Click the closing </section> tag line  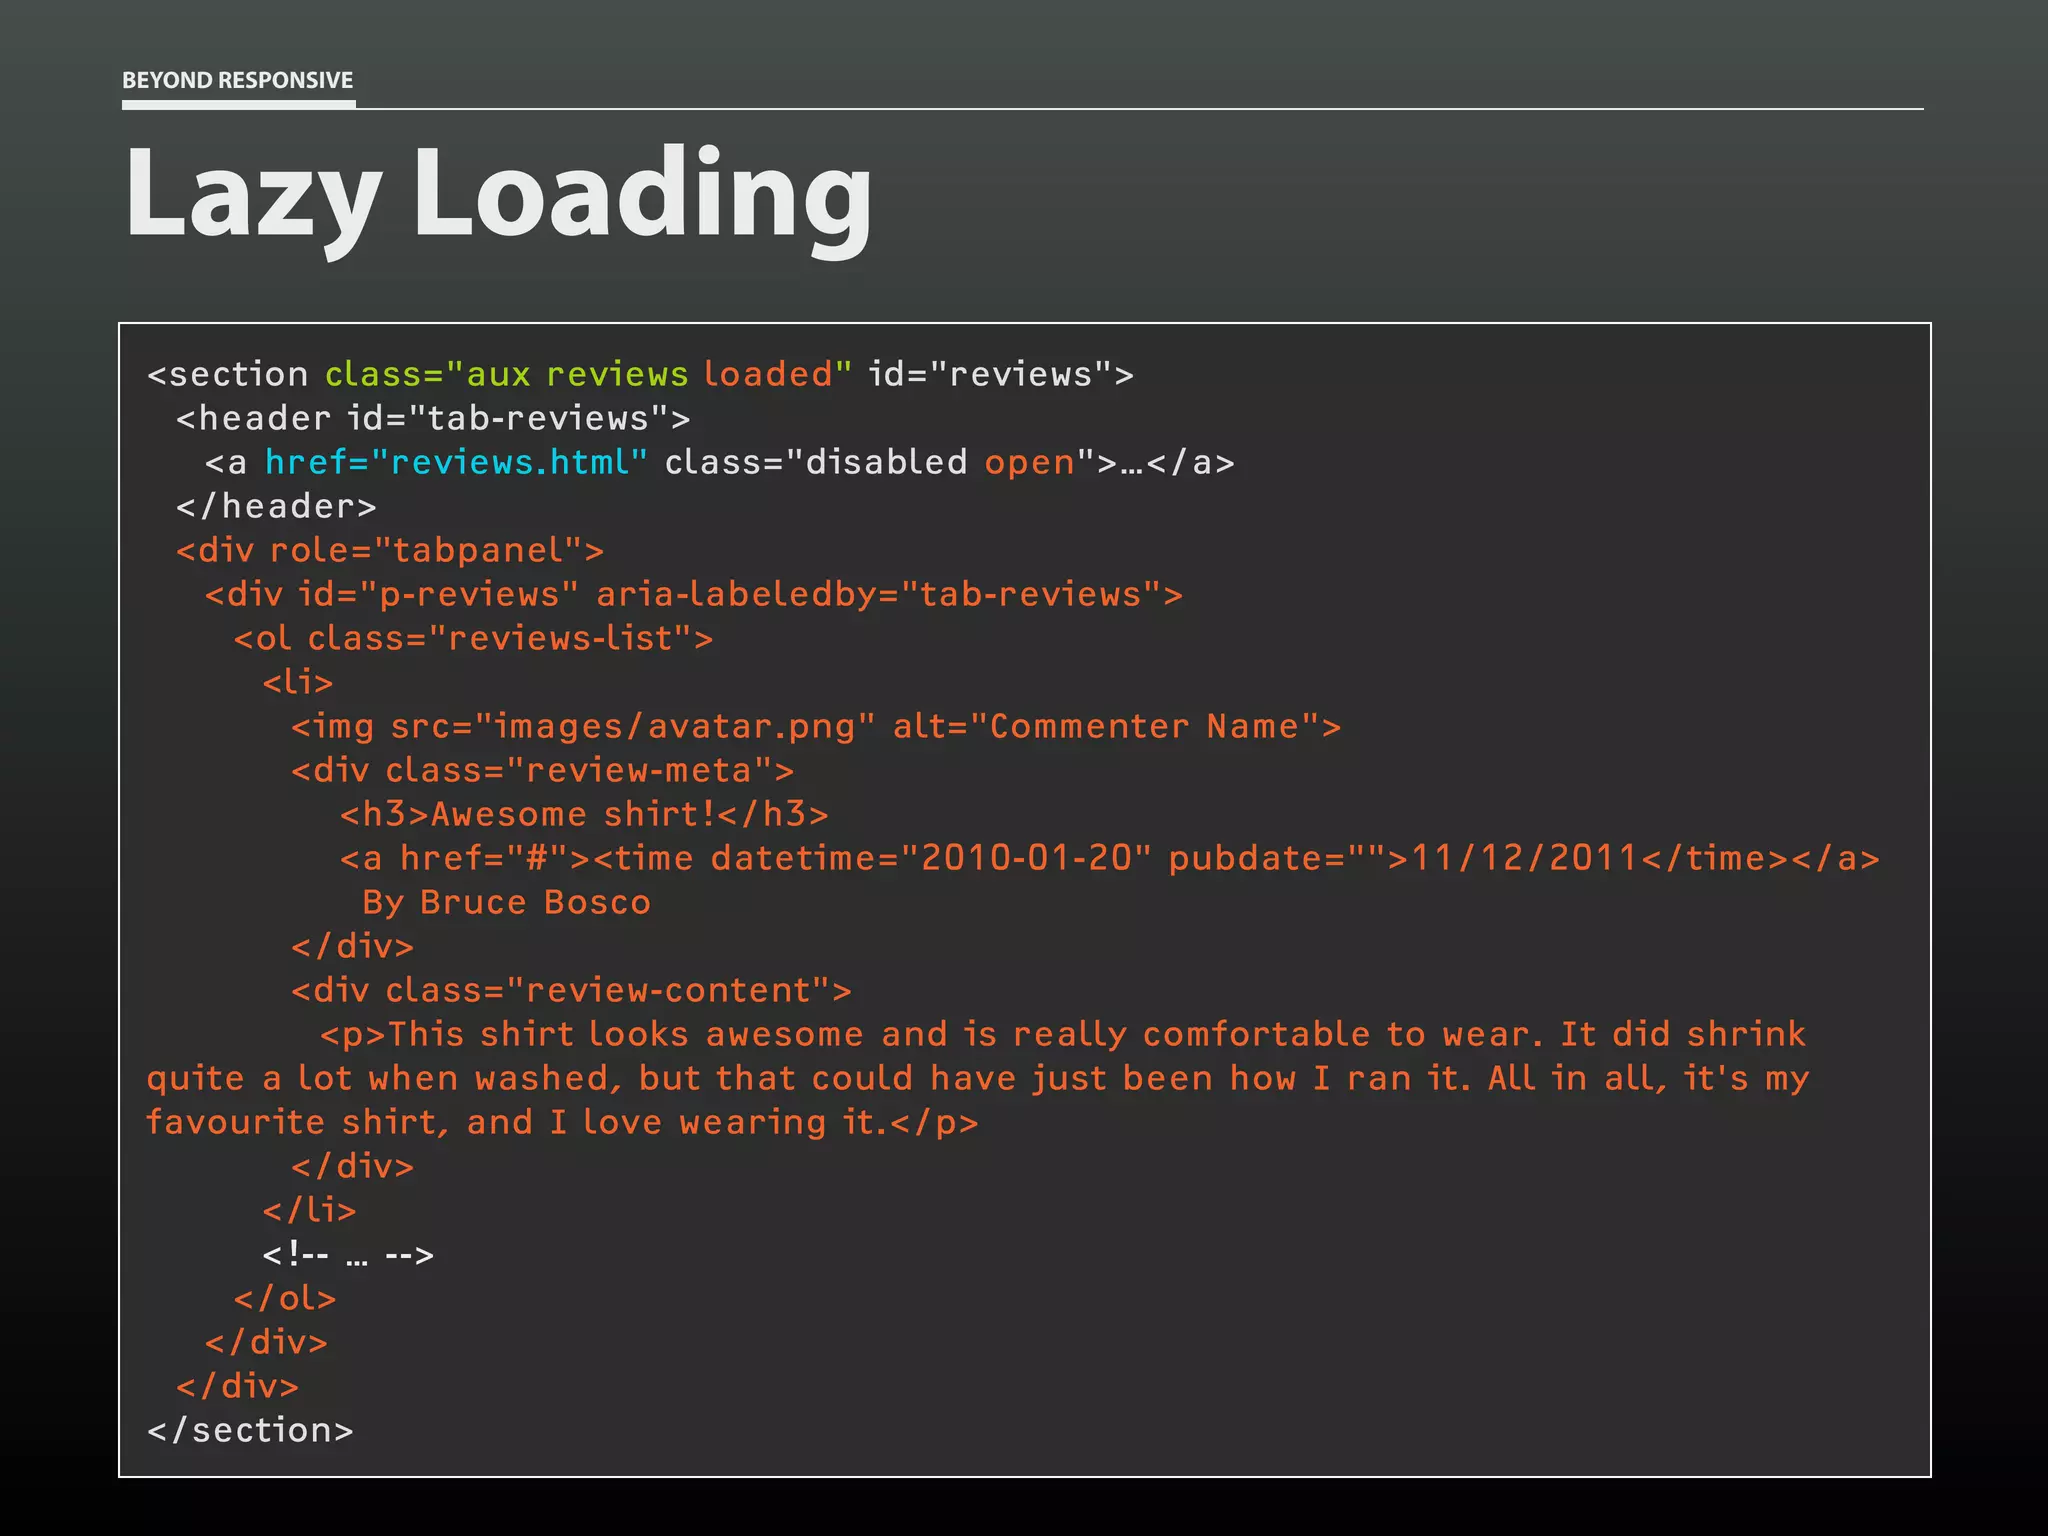pyautogui.click(x=250, y=1431)
